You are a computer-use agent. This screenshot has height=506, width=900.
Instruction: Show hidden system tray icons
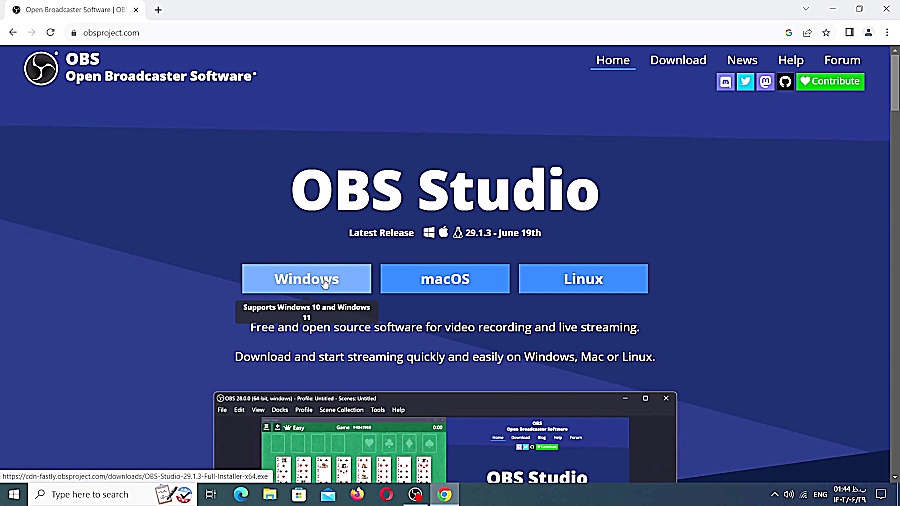[774, 494]
